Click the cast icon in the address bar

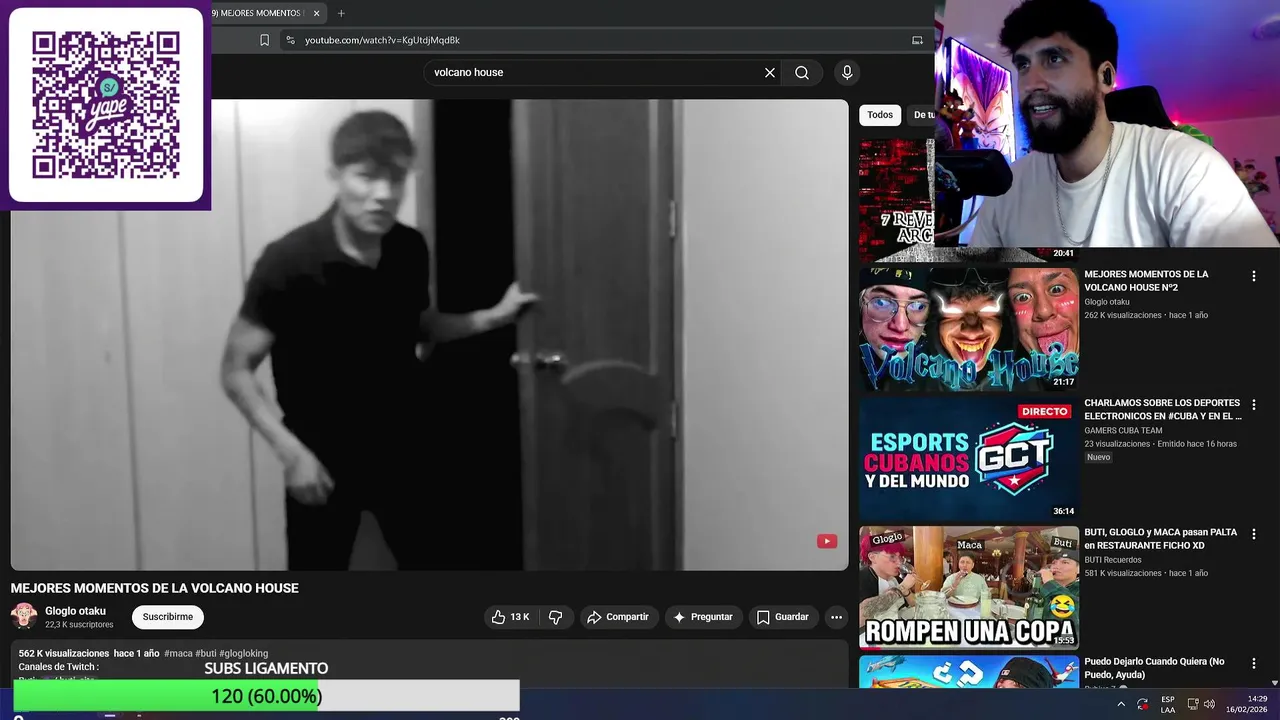pyautogui.click(x=917, y=40)
